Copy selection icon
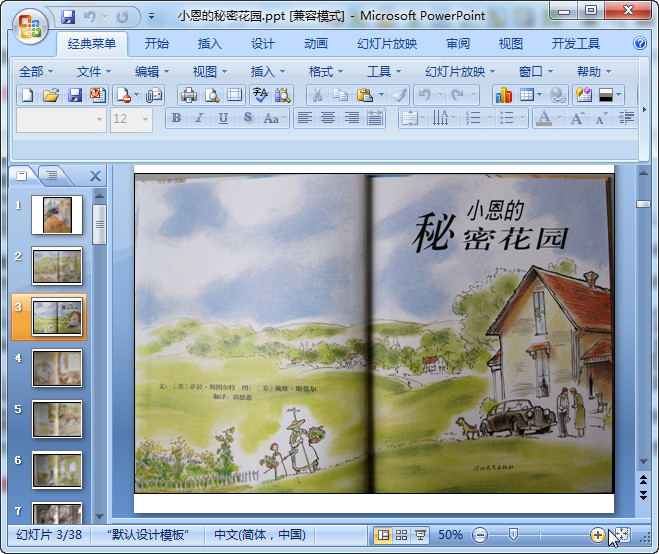 click(340, 95)
